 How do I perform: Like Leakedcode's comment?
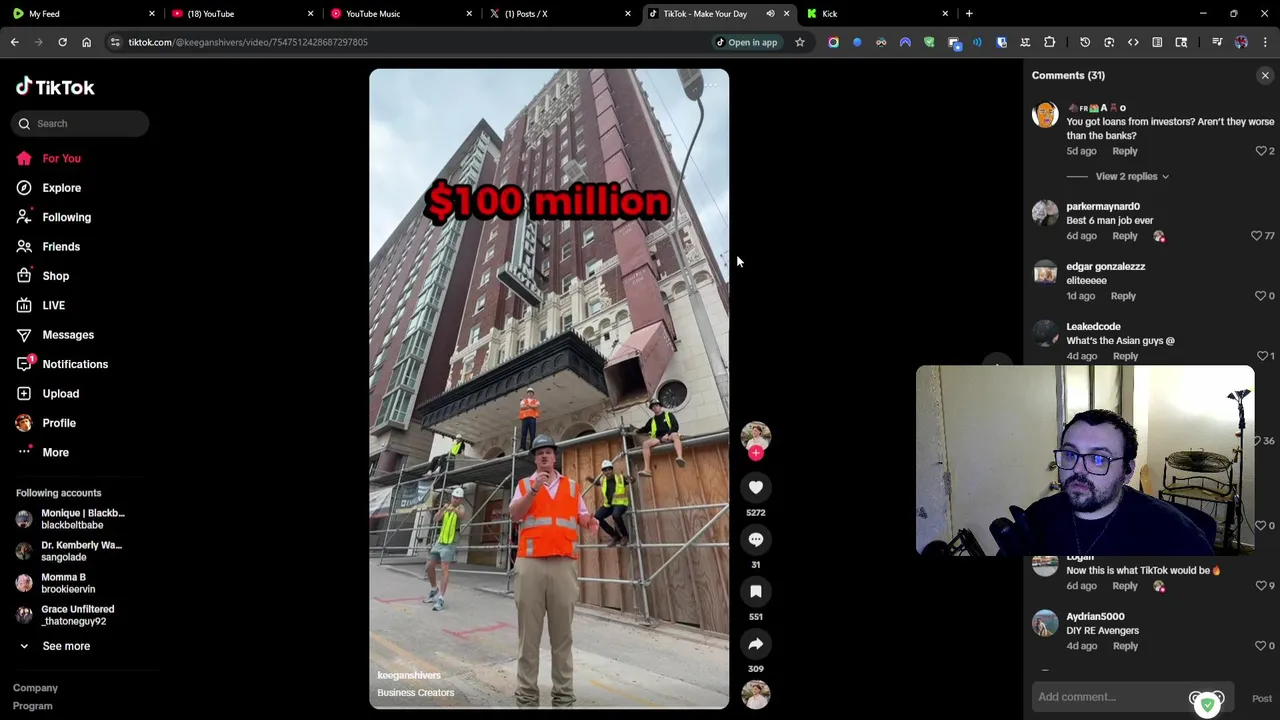tap(1261, 356)
